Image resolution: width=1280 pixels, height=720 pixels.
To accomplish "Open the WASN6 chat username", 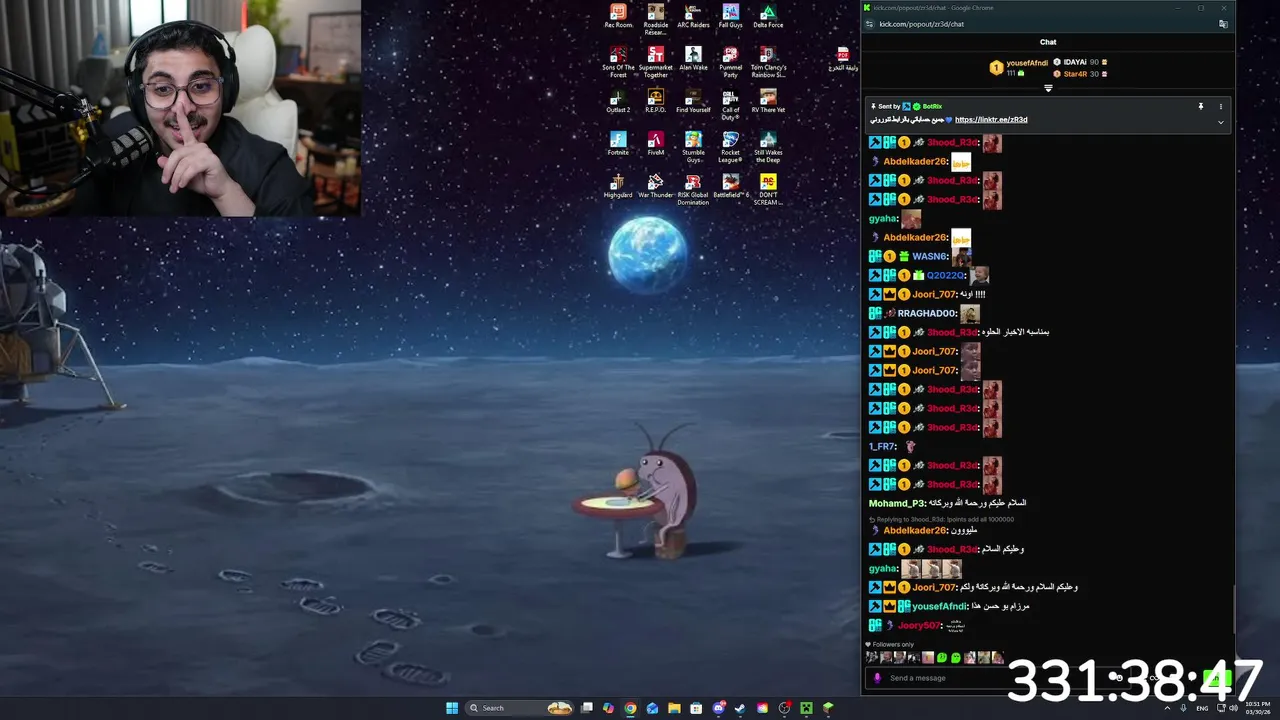I will coord(929,256).
